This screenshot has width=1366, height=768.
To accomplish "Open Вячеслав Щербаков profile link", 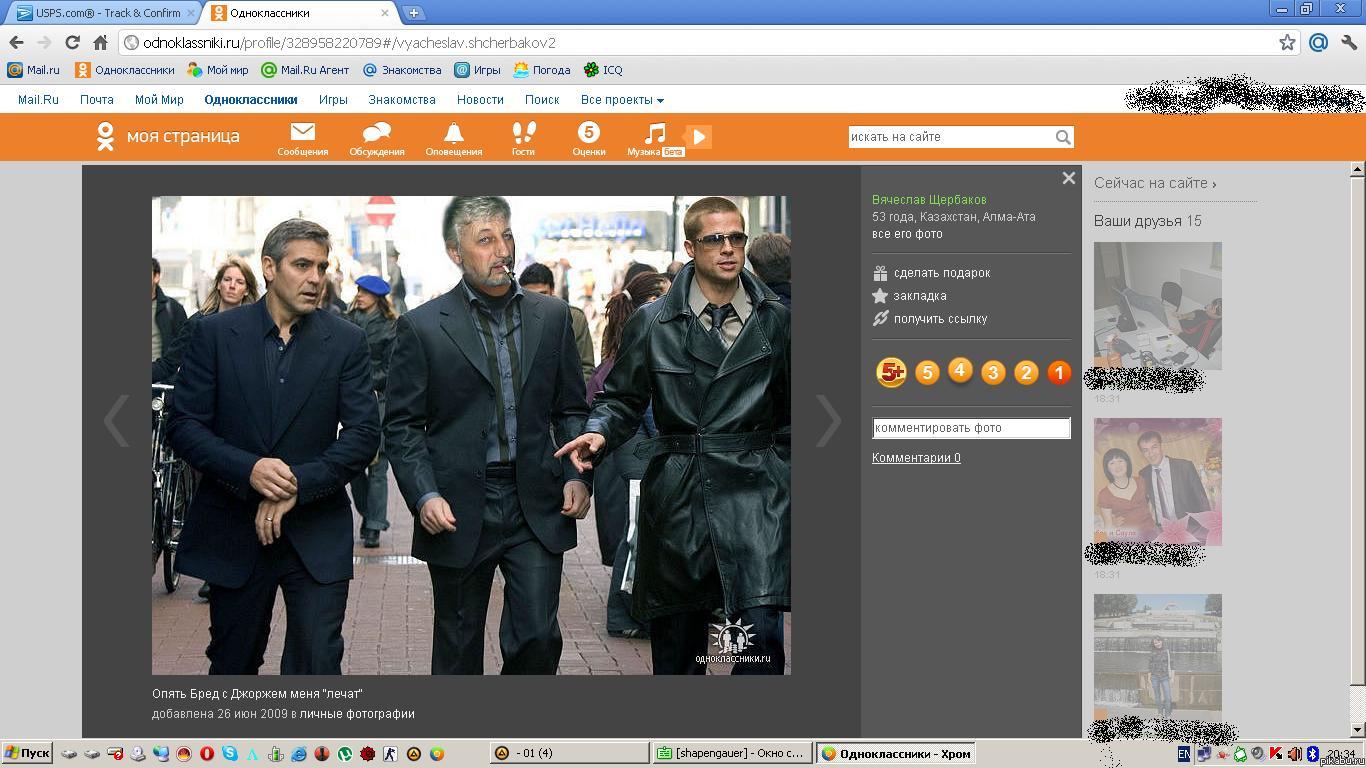I will [929, 200].
